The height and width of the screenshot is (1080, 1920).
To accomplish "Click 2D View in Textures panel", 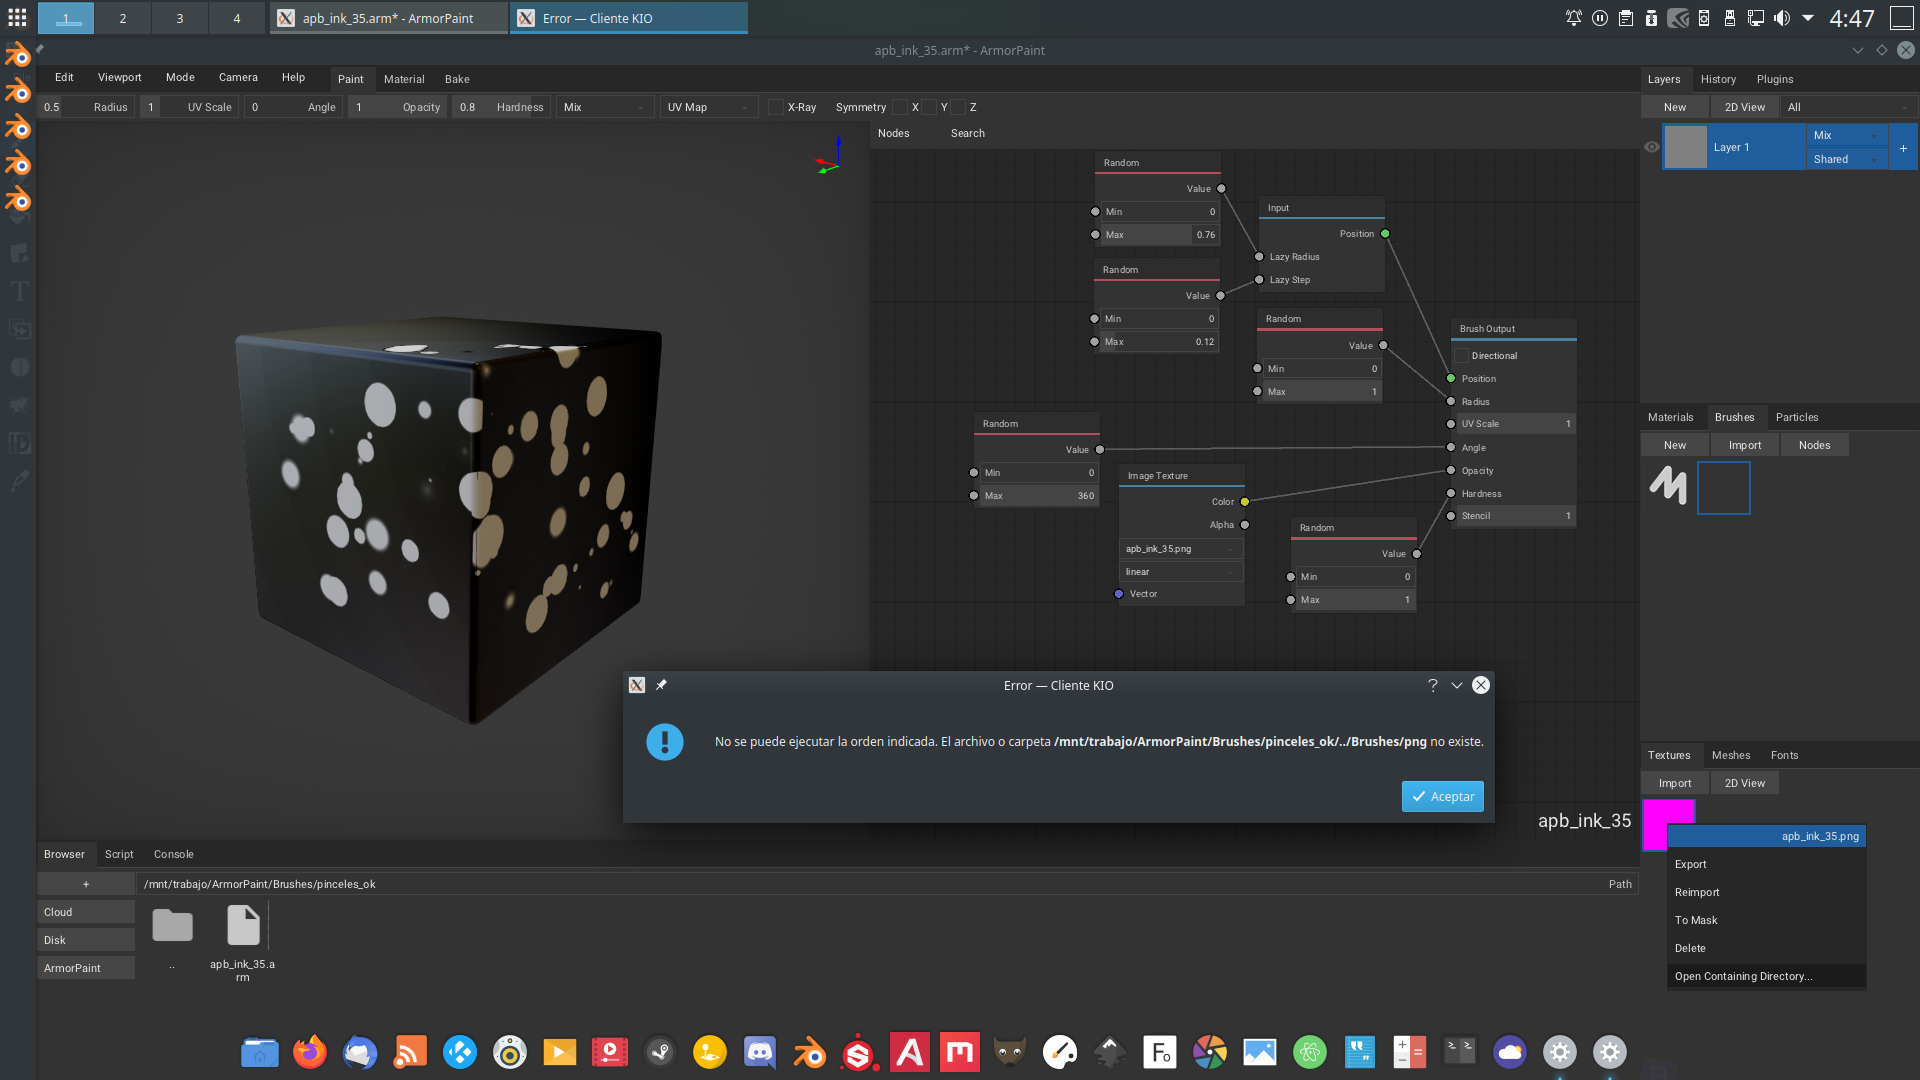I will click(1745, 783).
